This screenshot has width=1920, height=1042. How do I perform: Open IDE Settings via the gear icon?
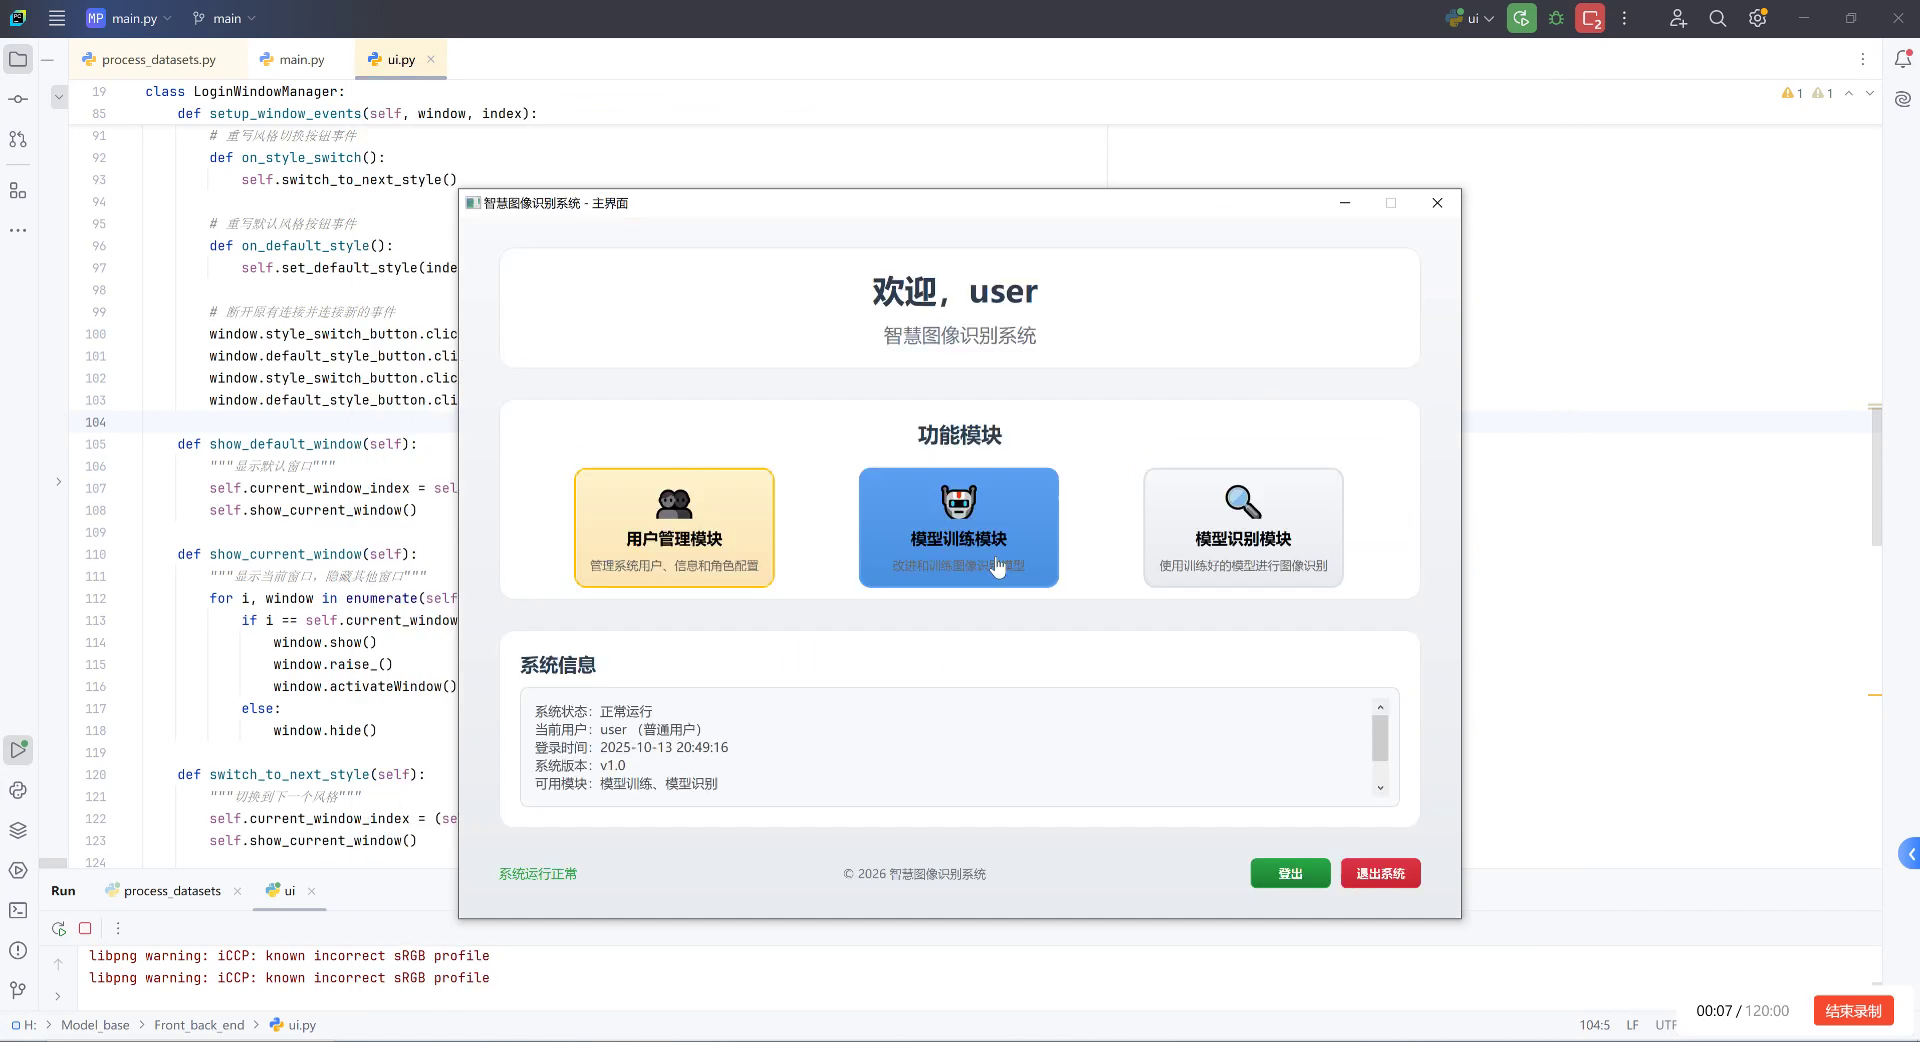click(1757, 18)
